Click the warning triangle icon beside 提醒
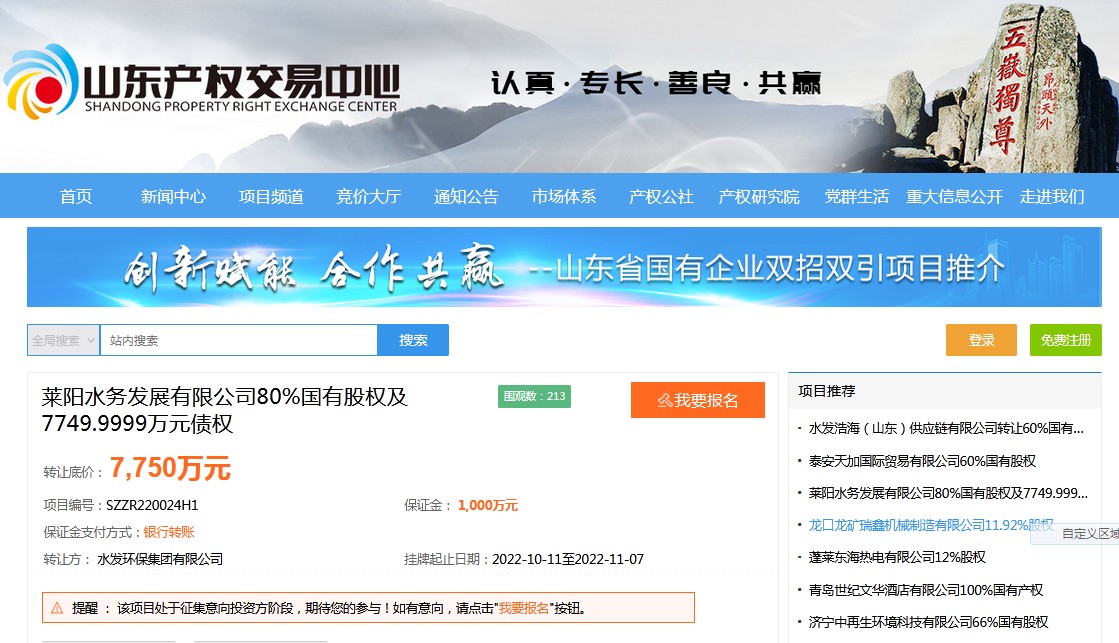Image resolution: width=1119 pixels, height=643 pixels. click(x=57, y=608)
